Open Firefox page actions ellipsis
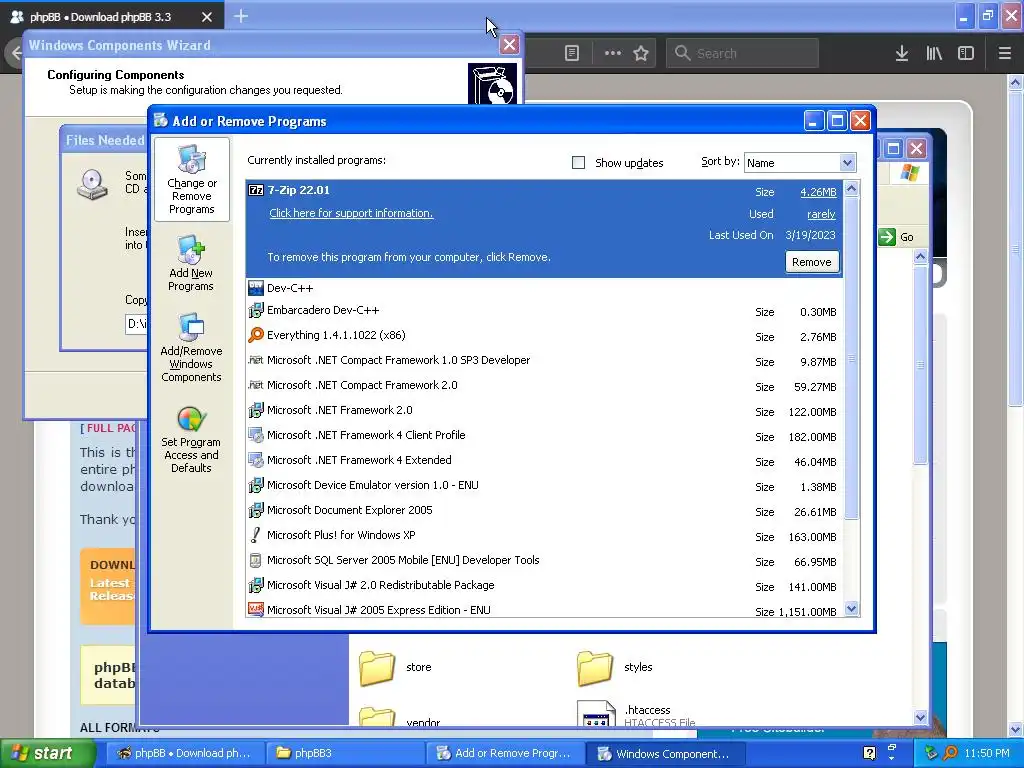This screenshot has height=768, width=1024. coord(613,54)
